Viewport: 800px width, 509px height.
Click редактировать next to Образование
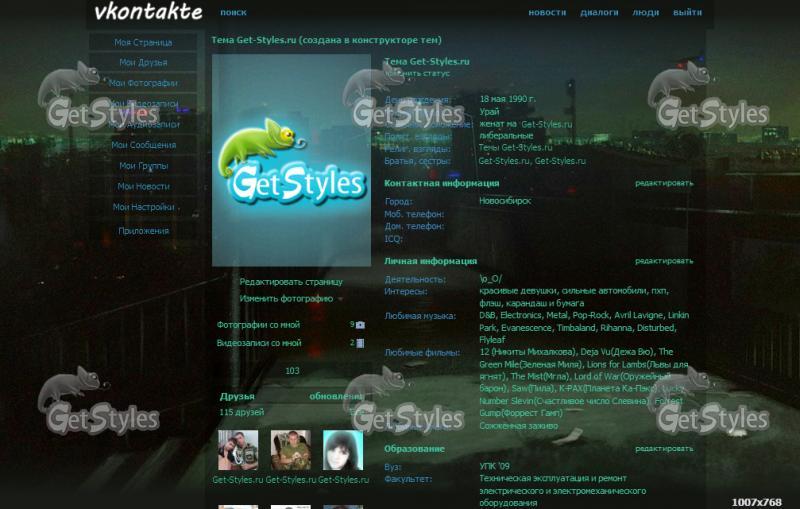click(664, 448)
